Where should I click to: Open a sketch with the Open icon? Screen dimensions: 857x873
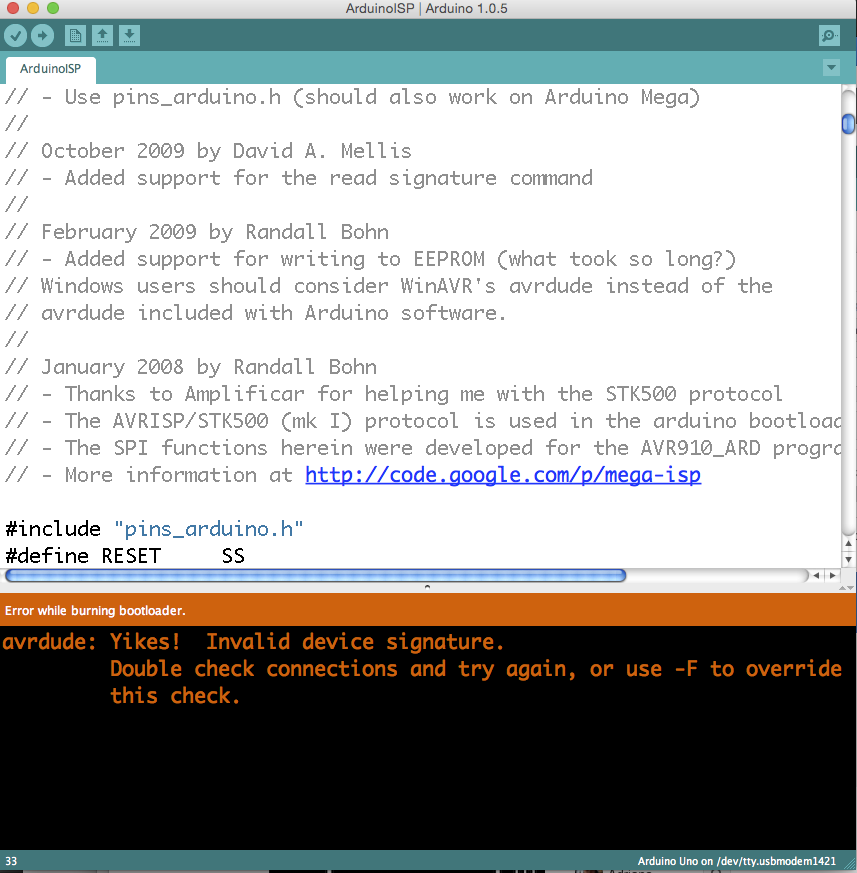(102, 36)
